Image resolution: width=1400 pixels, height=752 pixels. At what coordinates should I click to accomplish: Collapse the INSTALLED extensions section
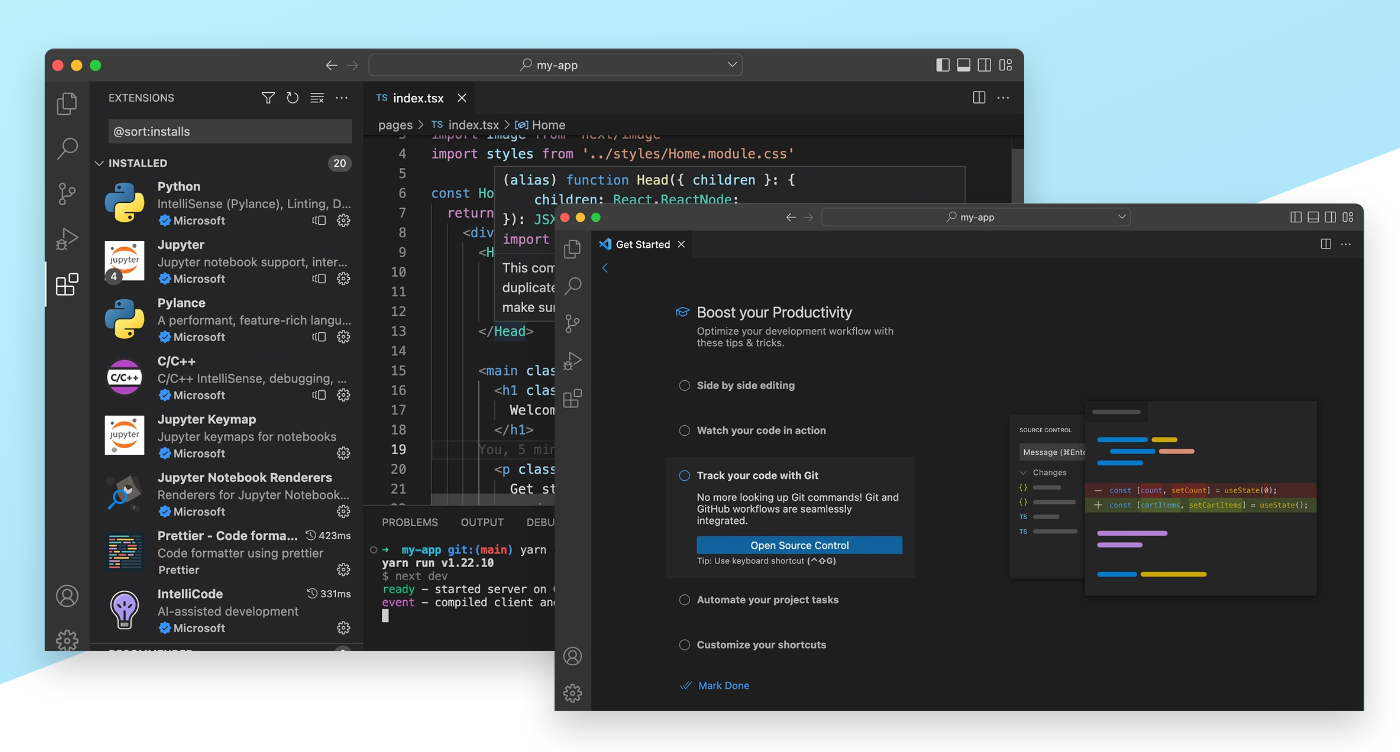click(x=100, y=162)
